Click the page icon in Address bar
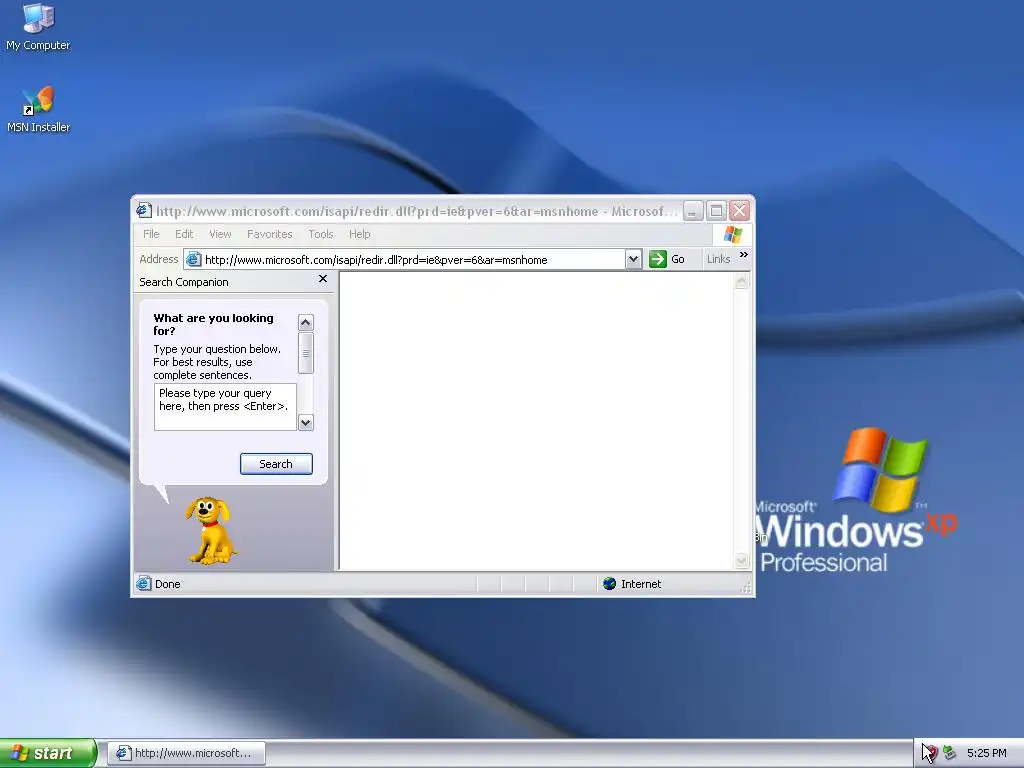Viewport: 1024px width, 768px height. pos(193,259)
